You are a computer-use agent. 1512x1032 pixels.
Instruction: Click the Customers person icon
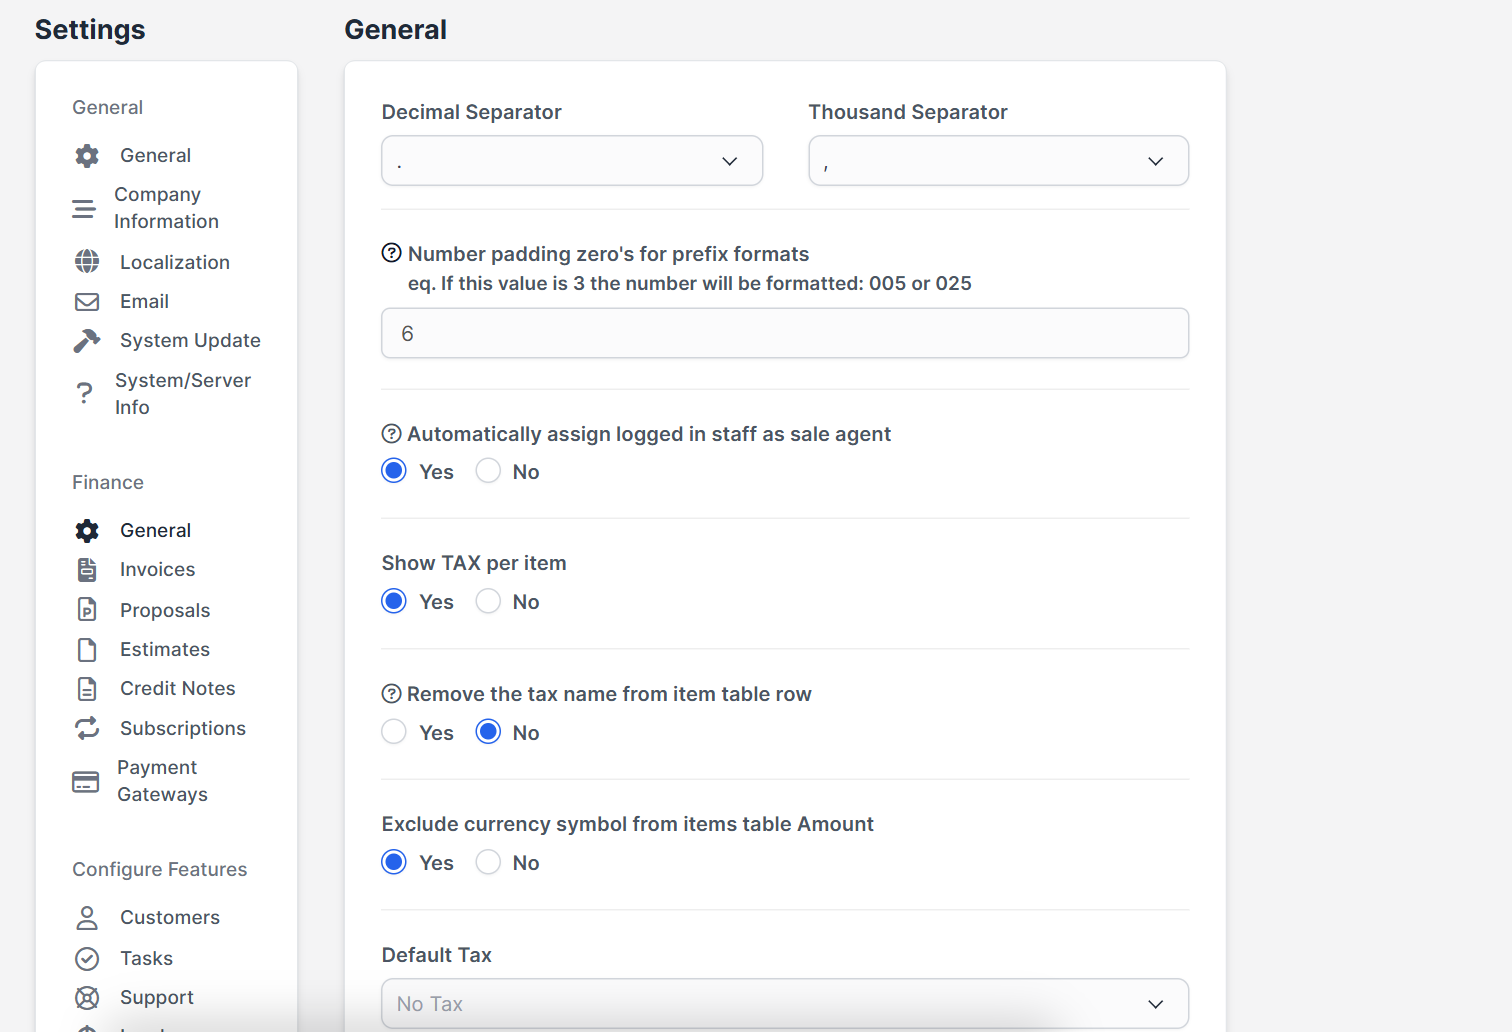(87, 917)
